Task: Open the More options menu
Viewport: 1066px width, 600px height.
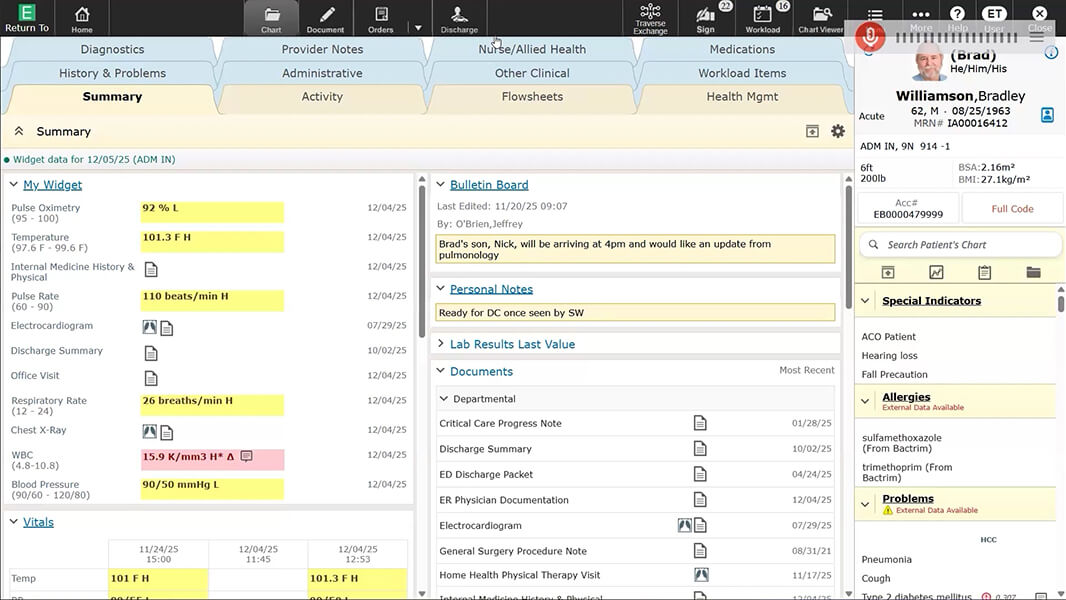Action: (920, 12)
